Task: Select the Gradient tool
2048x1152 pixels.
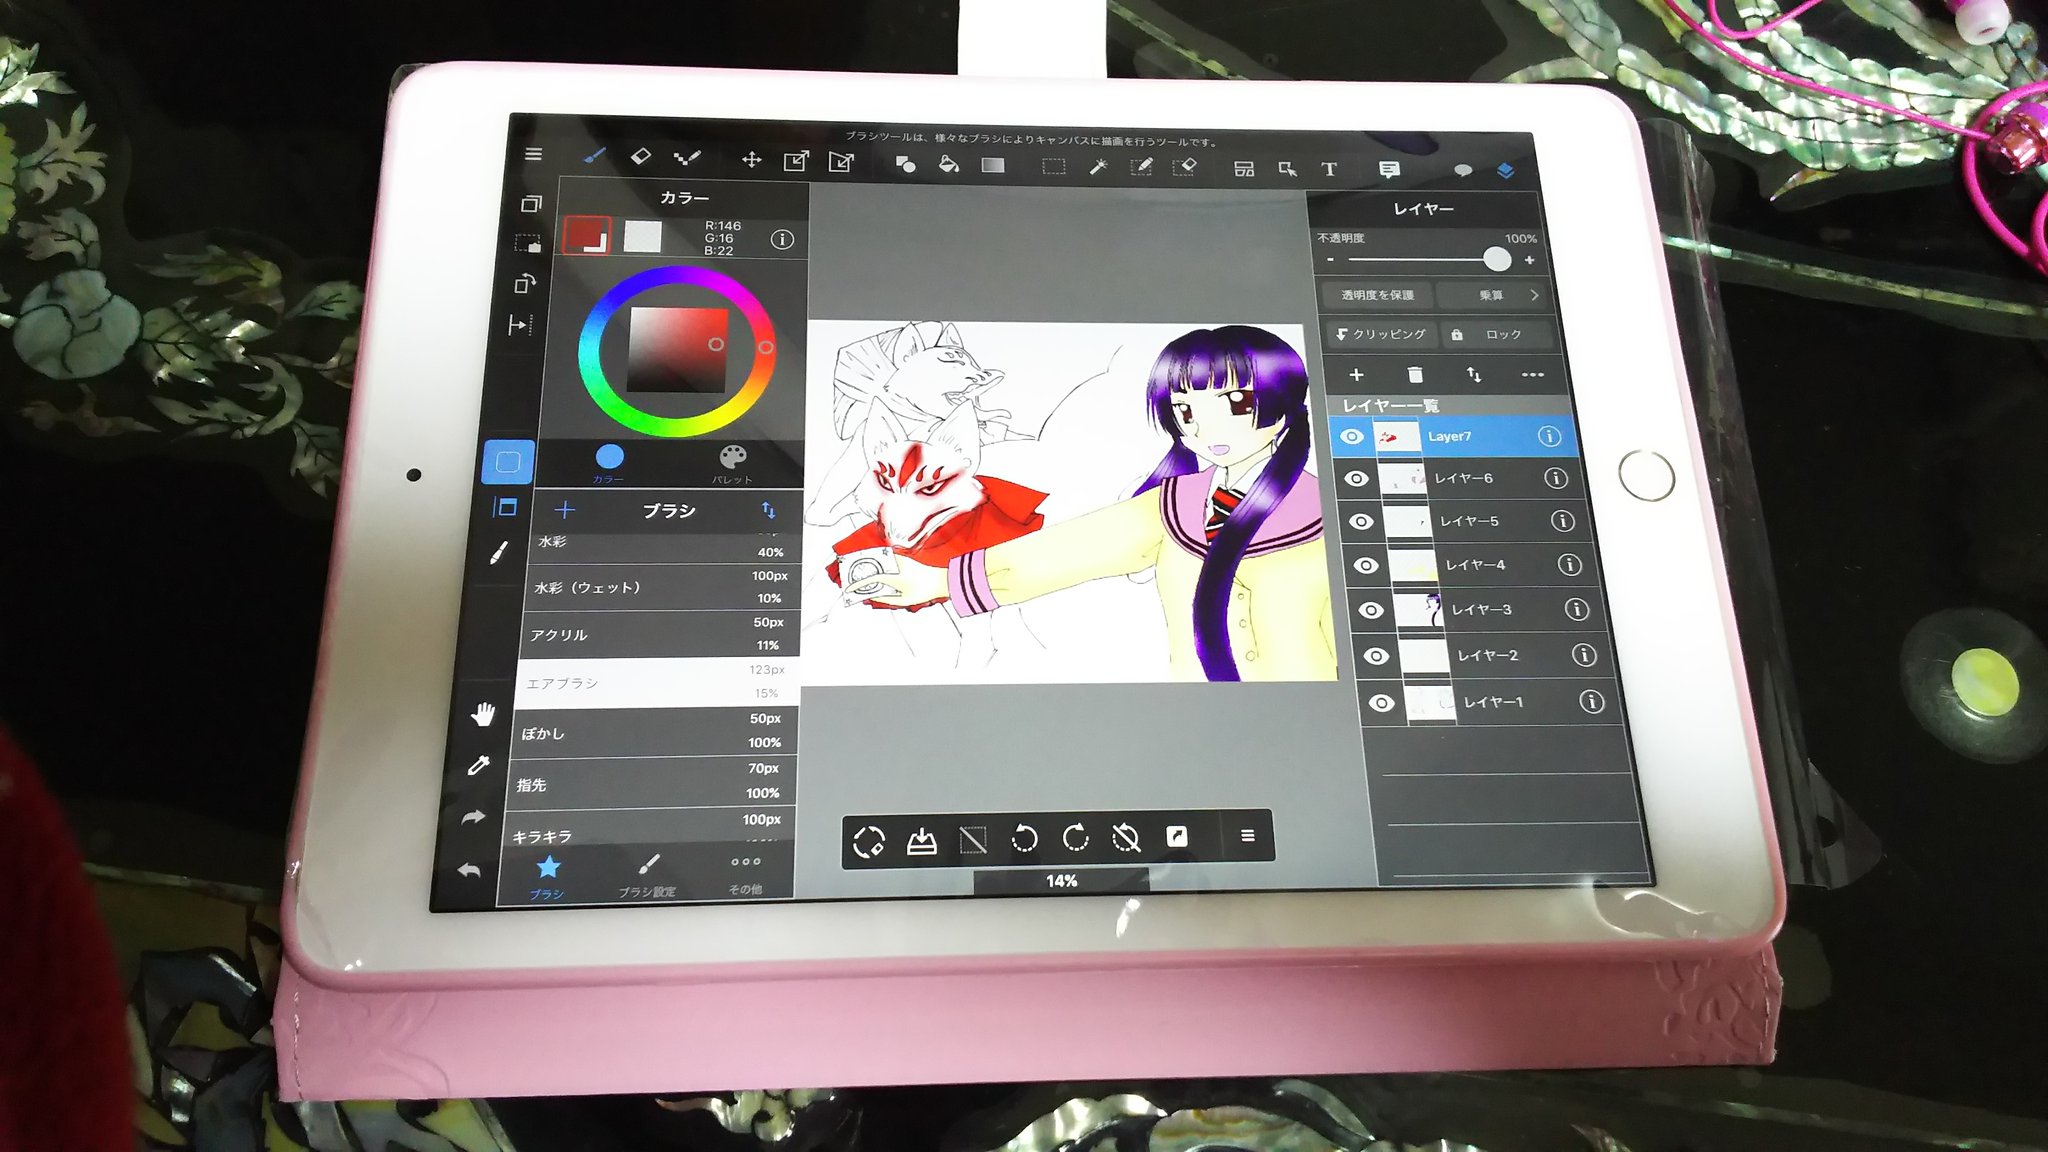Action: (x=993, y=165)
